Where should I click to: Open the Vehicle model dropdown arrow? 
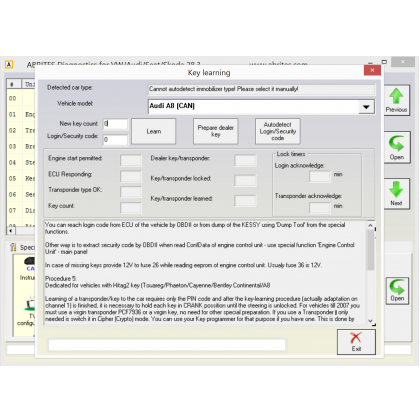[366, 107]
